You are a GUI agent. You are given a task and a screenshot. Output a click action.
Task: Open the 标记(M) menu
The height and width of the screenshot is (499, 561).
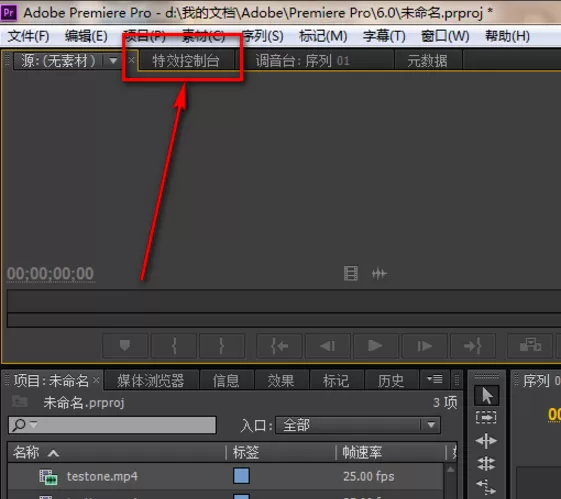coord(323,36)
